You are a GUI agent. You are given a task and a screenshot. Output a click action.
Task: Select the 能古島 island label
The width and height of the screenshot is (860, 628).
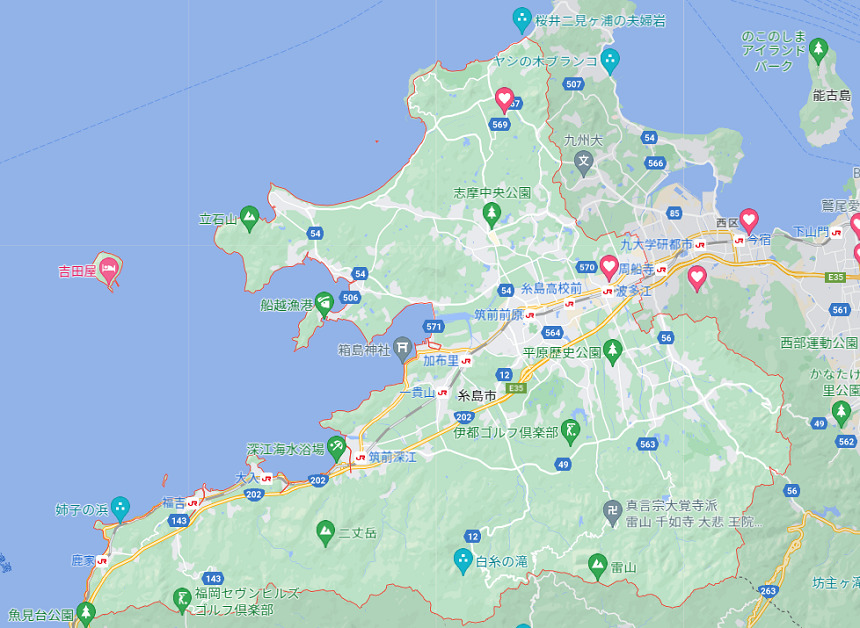[831, 96]
